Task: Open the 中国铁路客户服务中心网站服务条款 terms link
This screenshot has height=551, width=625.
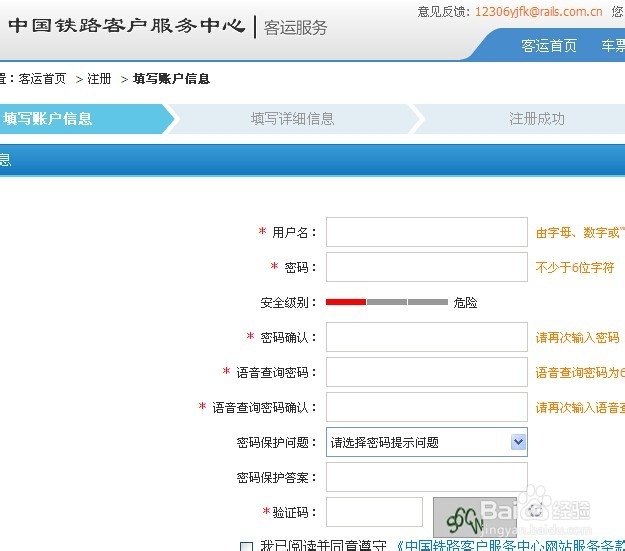Action: click(510, 546)
